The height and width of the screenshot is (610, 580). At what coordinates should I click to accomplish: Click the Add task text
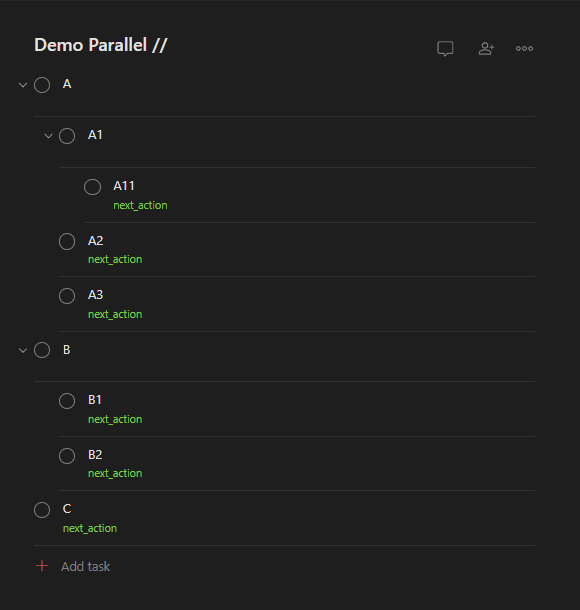pyautogui.click(x=86, y=566)
